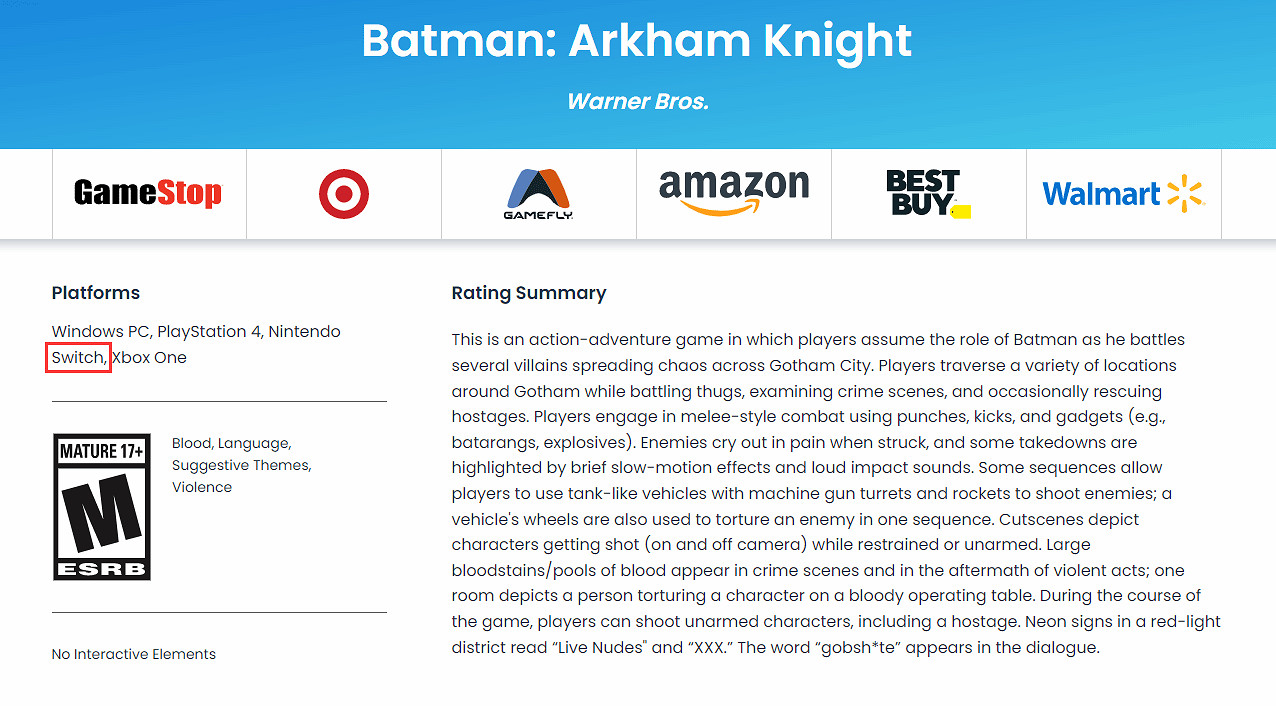Click the ESRB Mature 17+ rating icon
Screen dimensions: 1276x706
pyautogui.click(x=101, y=506)
